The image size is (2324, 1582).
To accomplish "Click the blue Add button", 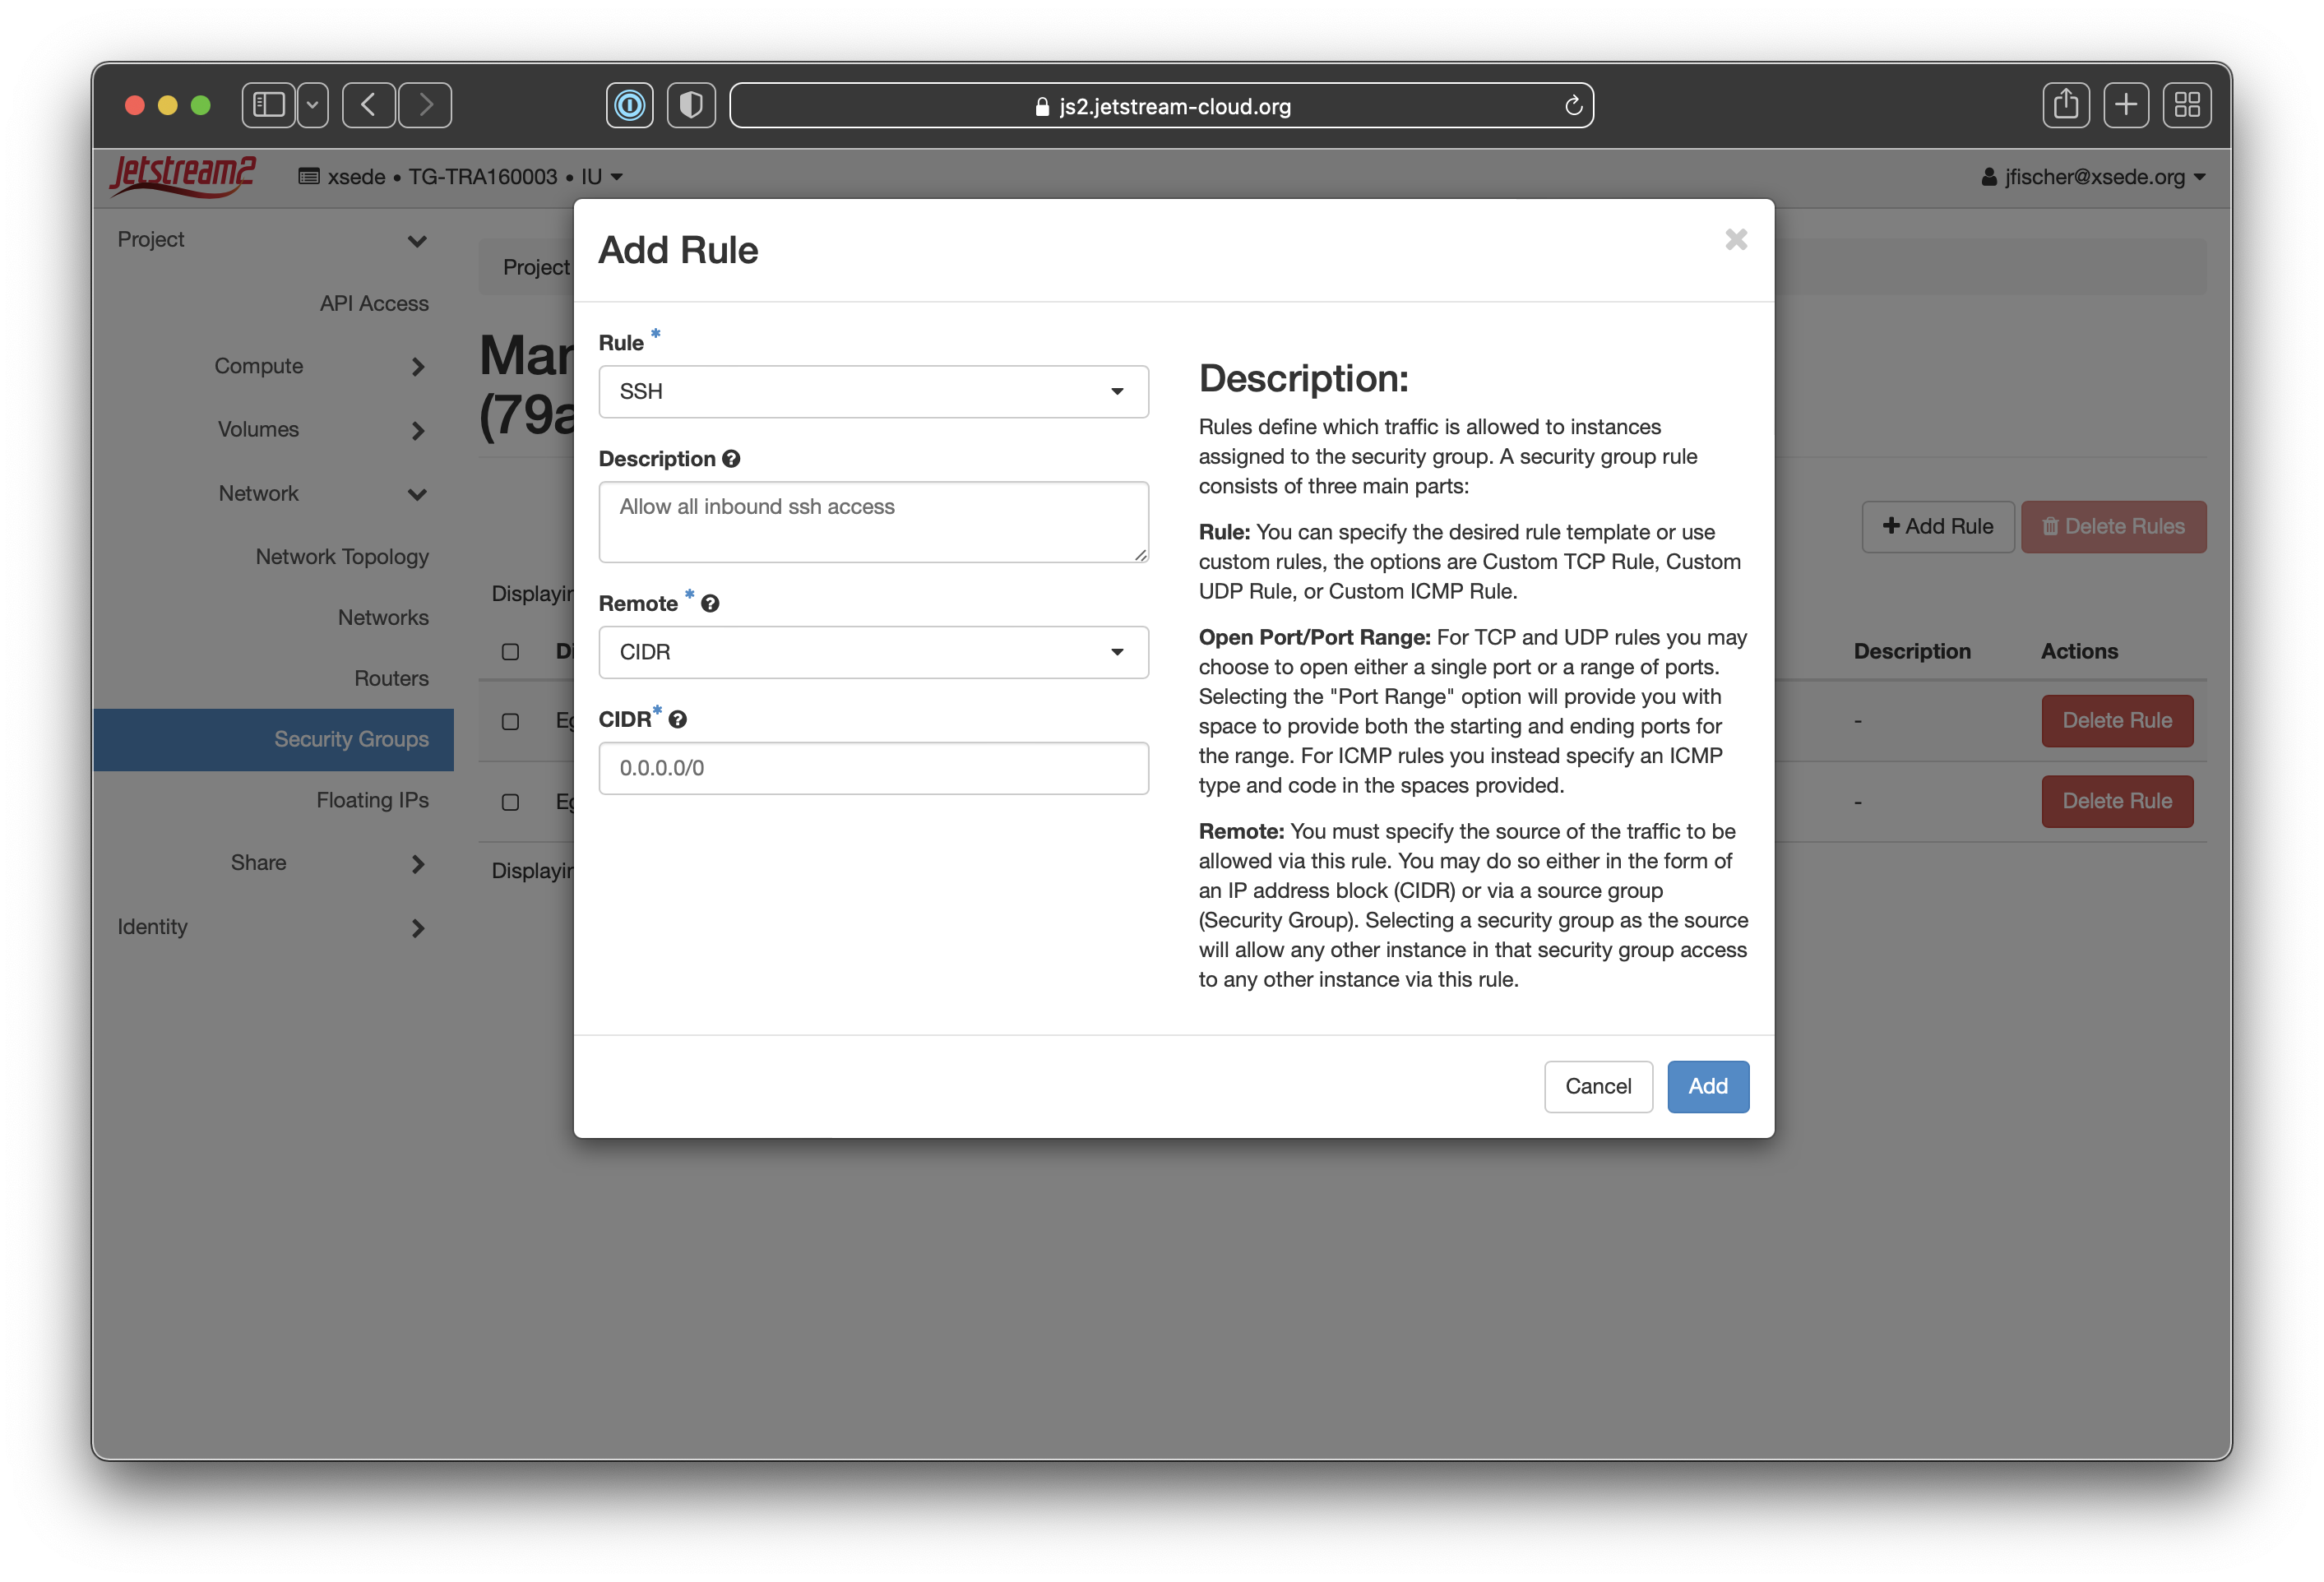I will pyautogui.click(x=1707, y=1086).
